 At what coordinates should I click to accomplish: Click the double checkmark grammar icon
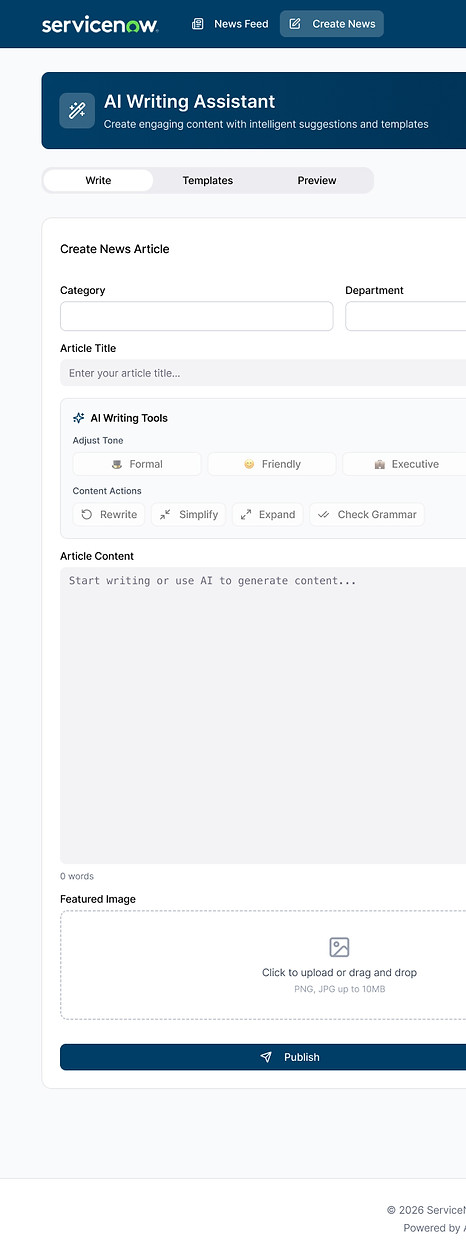pyautogui.click(x=324, y=514)
